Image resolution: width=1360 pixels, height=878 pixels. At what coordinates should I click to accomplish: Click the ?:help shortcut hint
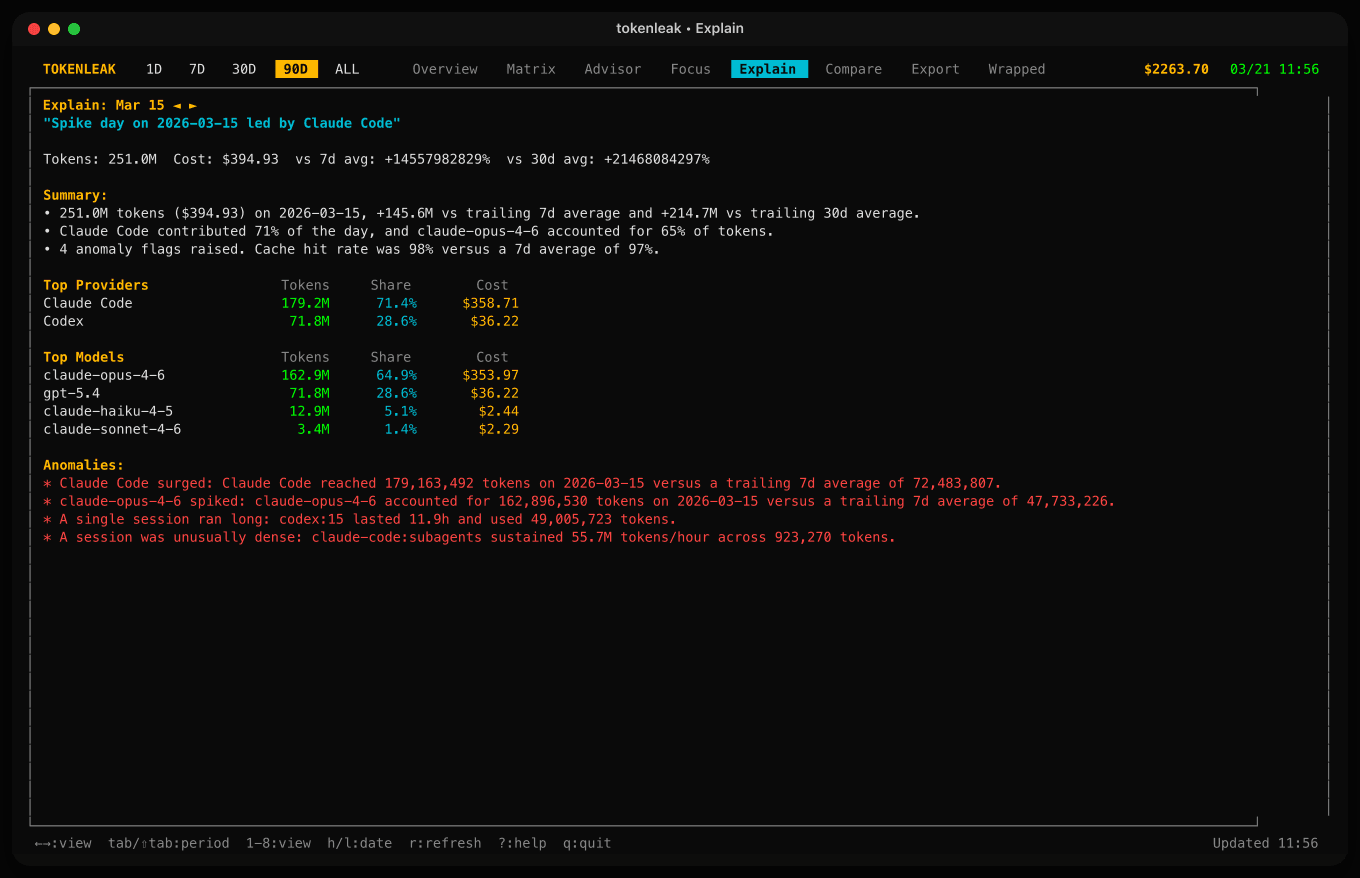[522, 843]
